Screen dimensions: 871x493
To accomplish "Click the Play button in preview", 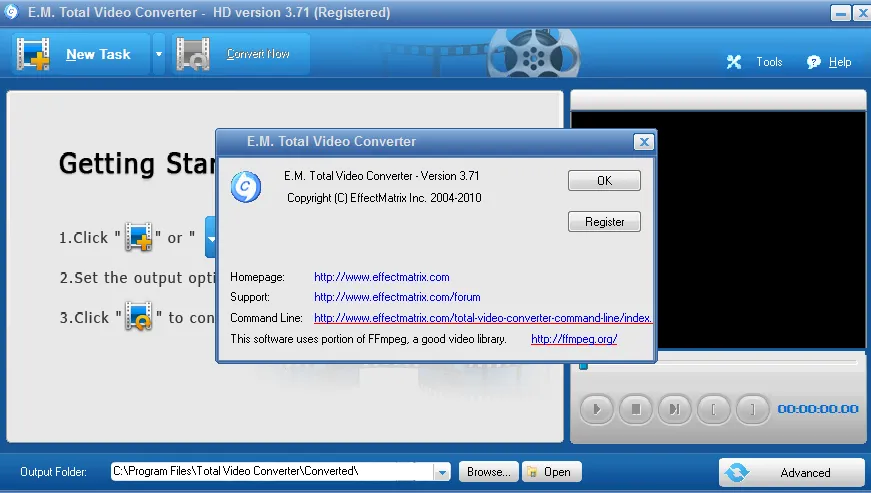I will (x=597, y=409).
